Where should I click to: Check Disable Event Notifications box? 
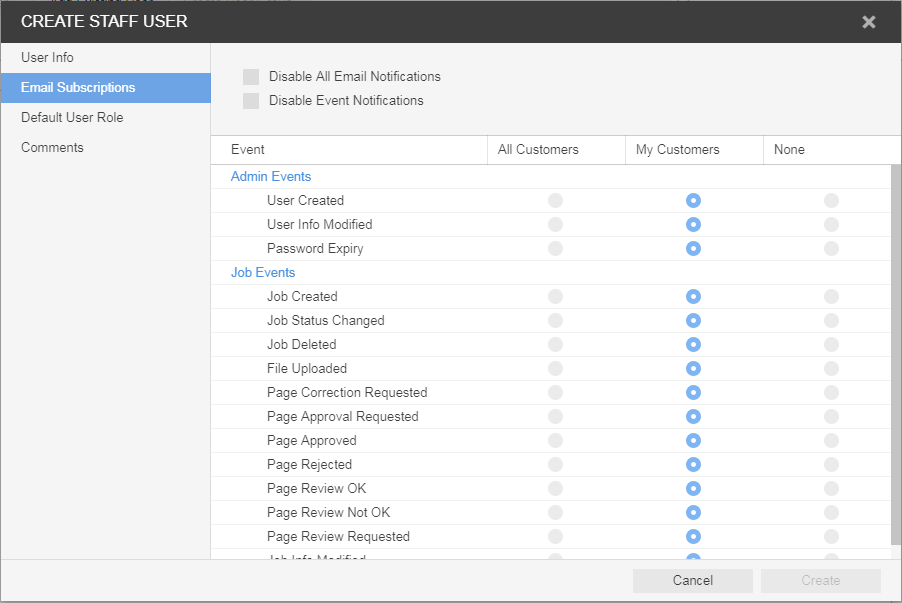coord(251,101)
